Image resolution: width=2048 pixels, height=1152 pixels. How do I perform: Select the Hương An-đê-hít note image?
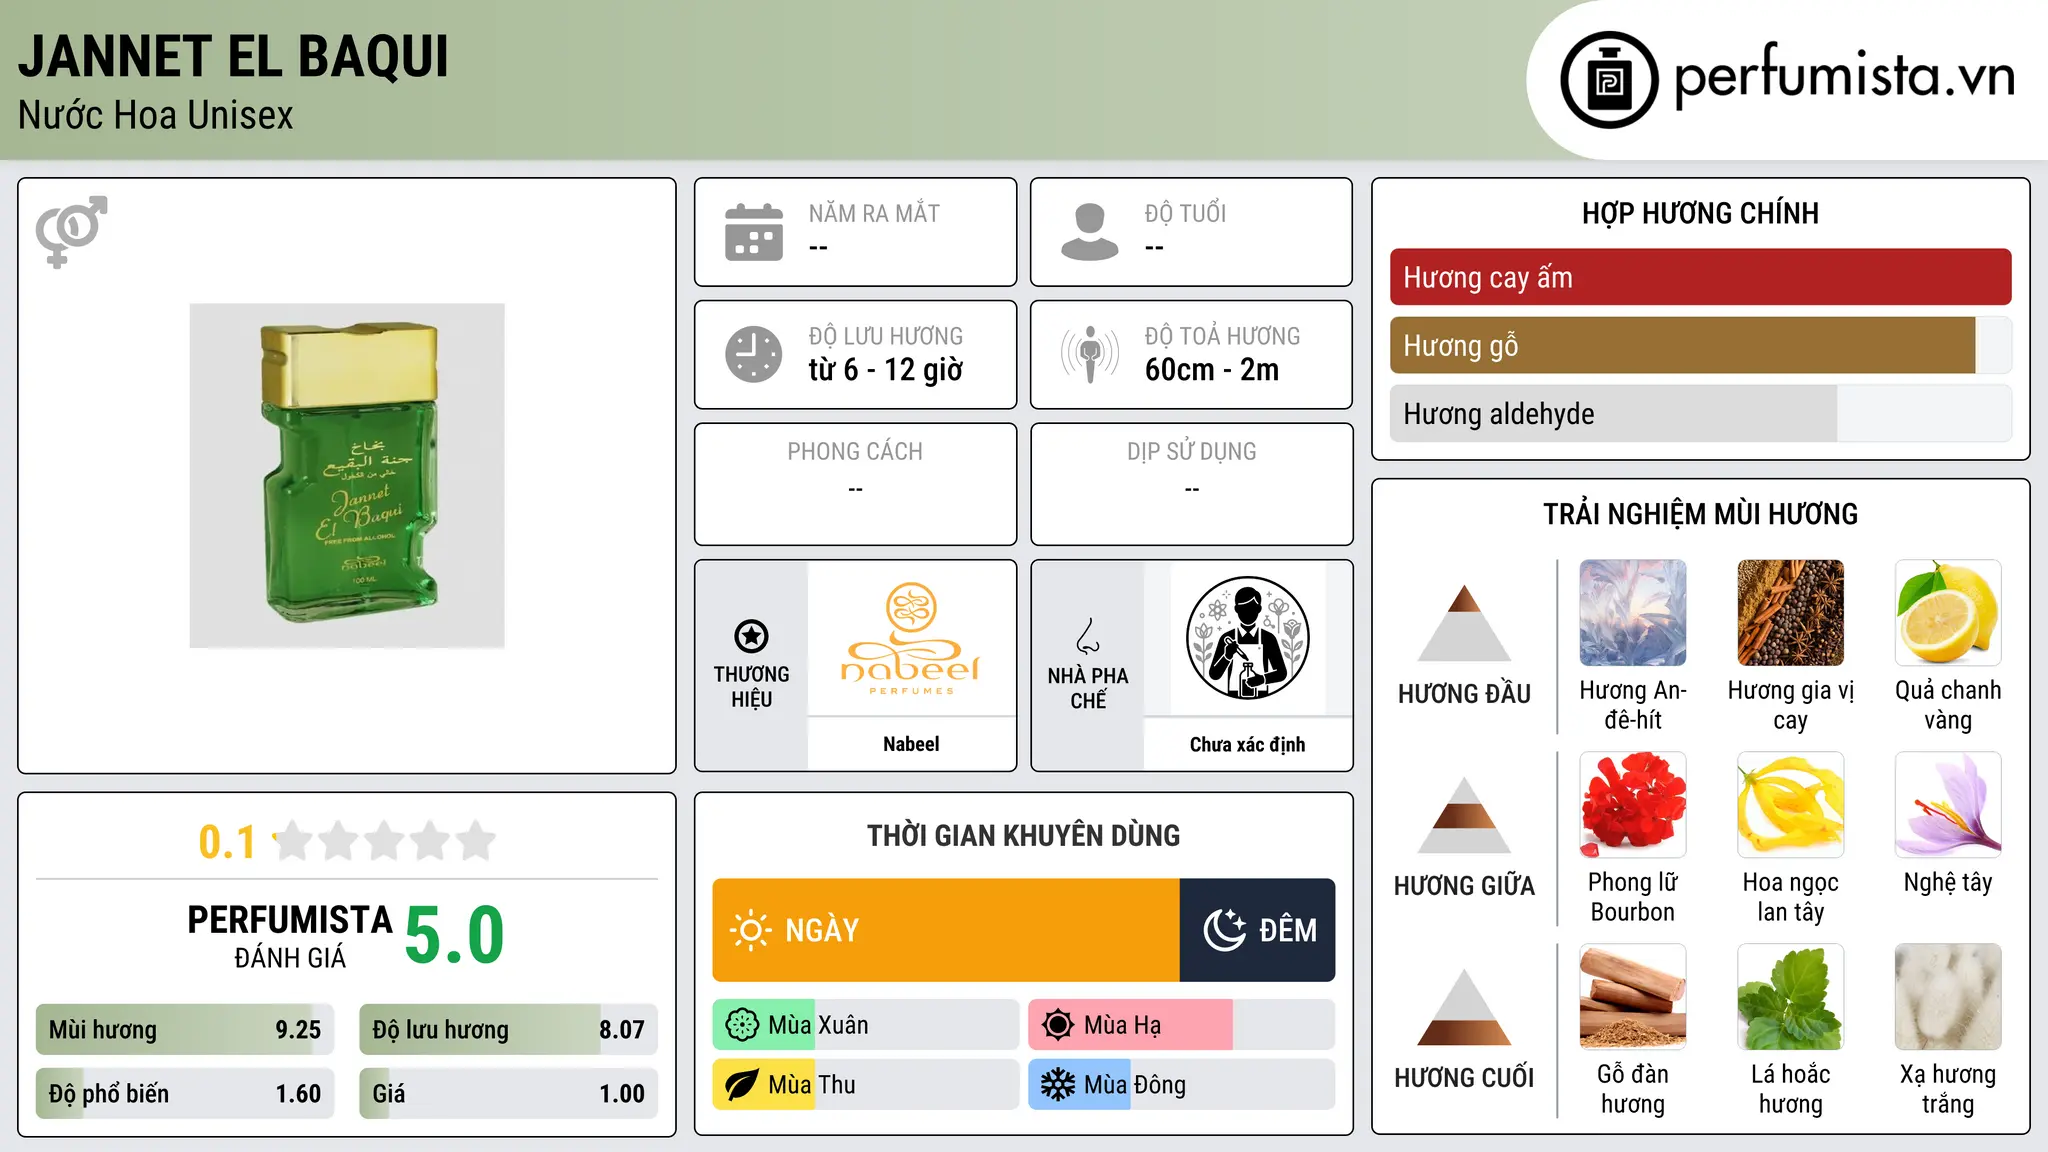pos(1633,613)
